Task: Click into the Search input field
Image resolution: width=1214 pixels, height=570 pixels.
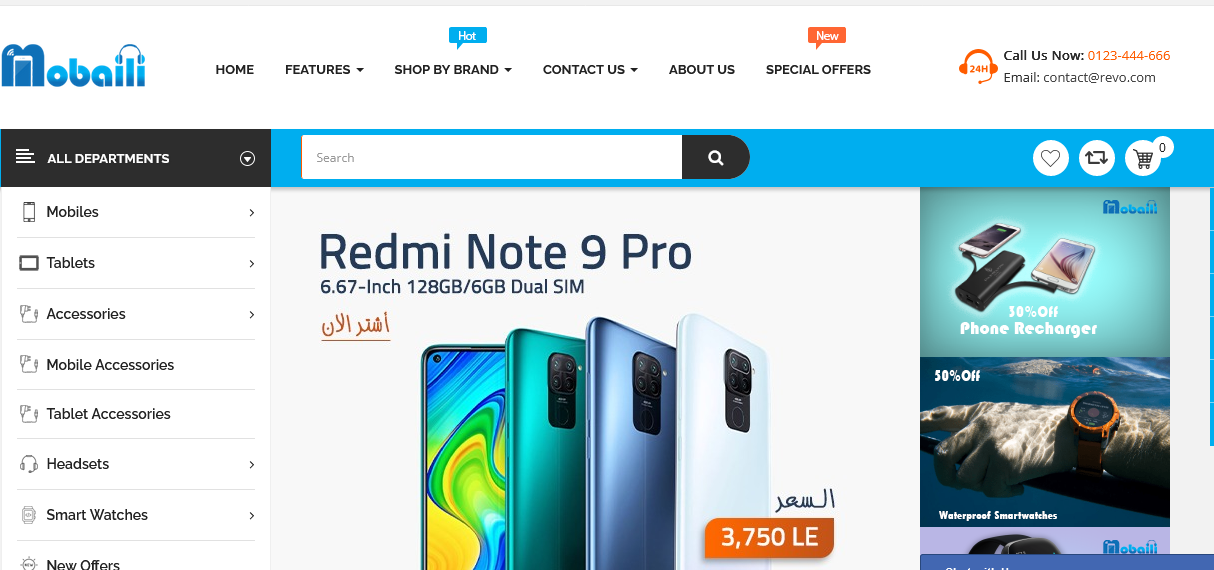Action: [492, 157]
